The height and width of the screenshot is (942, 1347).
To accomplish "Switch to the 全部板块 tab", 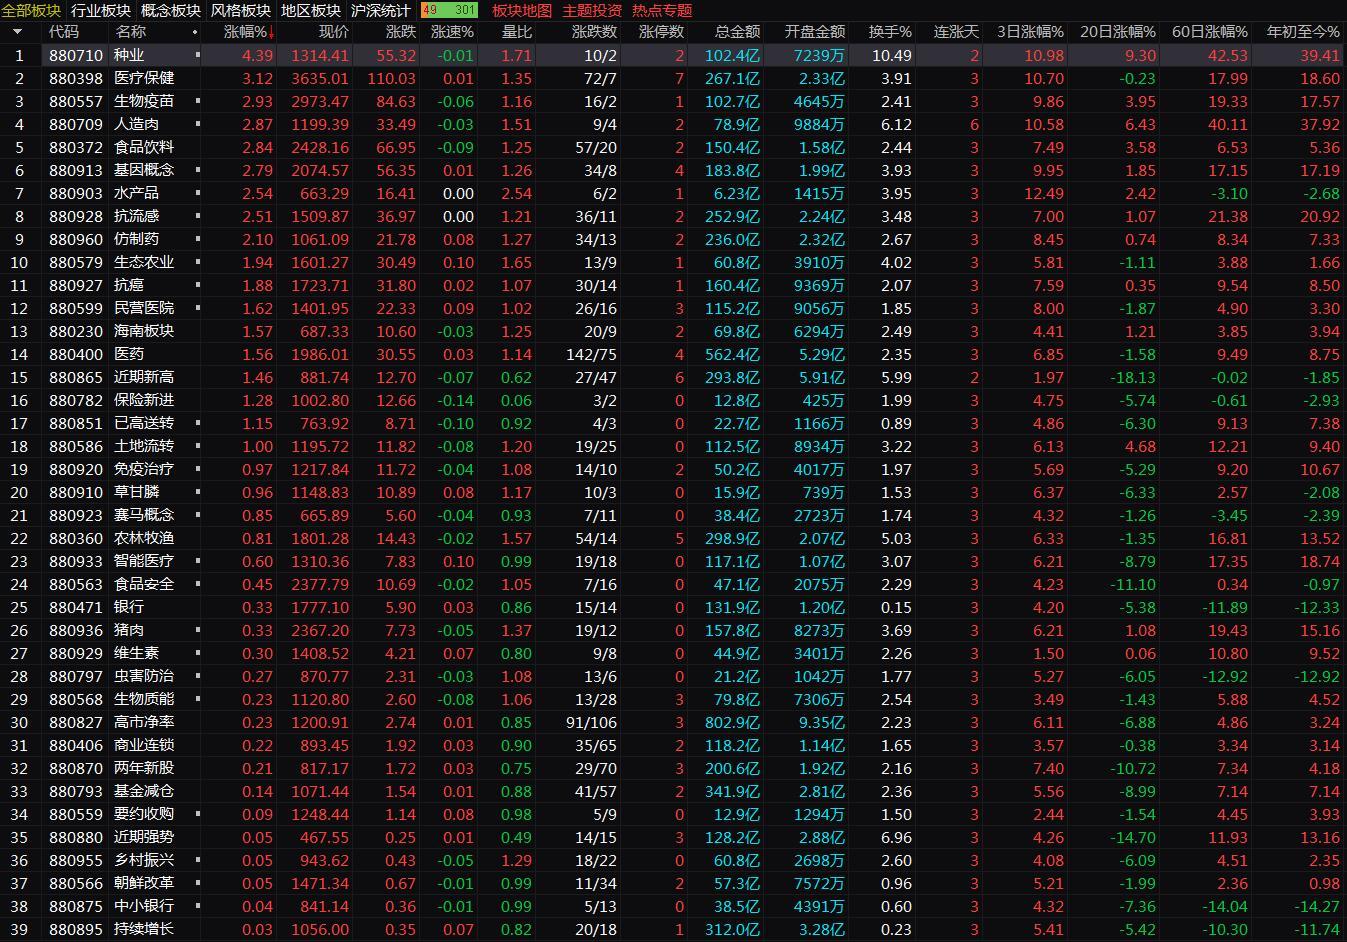I will pyautogui.click(x=31, y=10).
